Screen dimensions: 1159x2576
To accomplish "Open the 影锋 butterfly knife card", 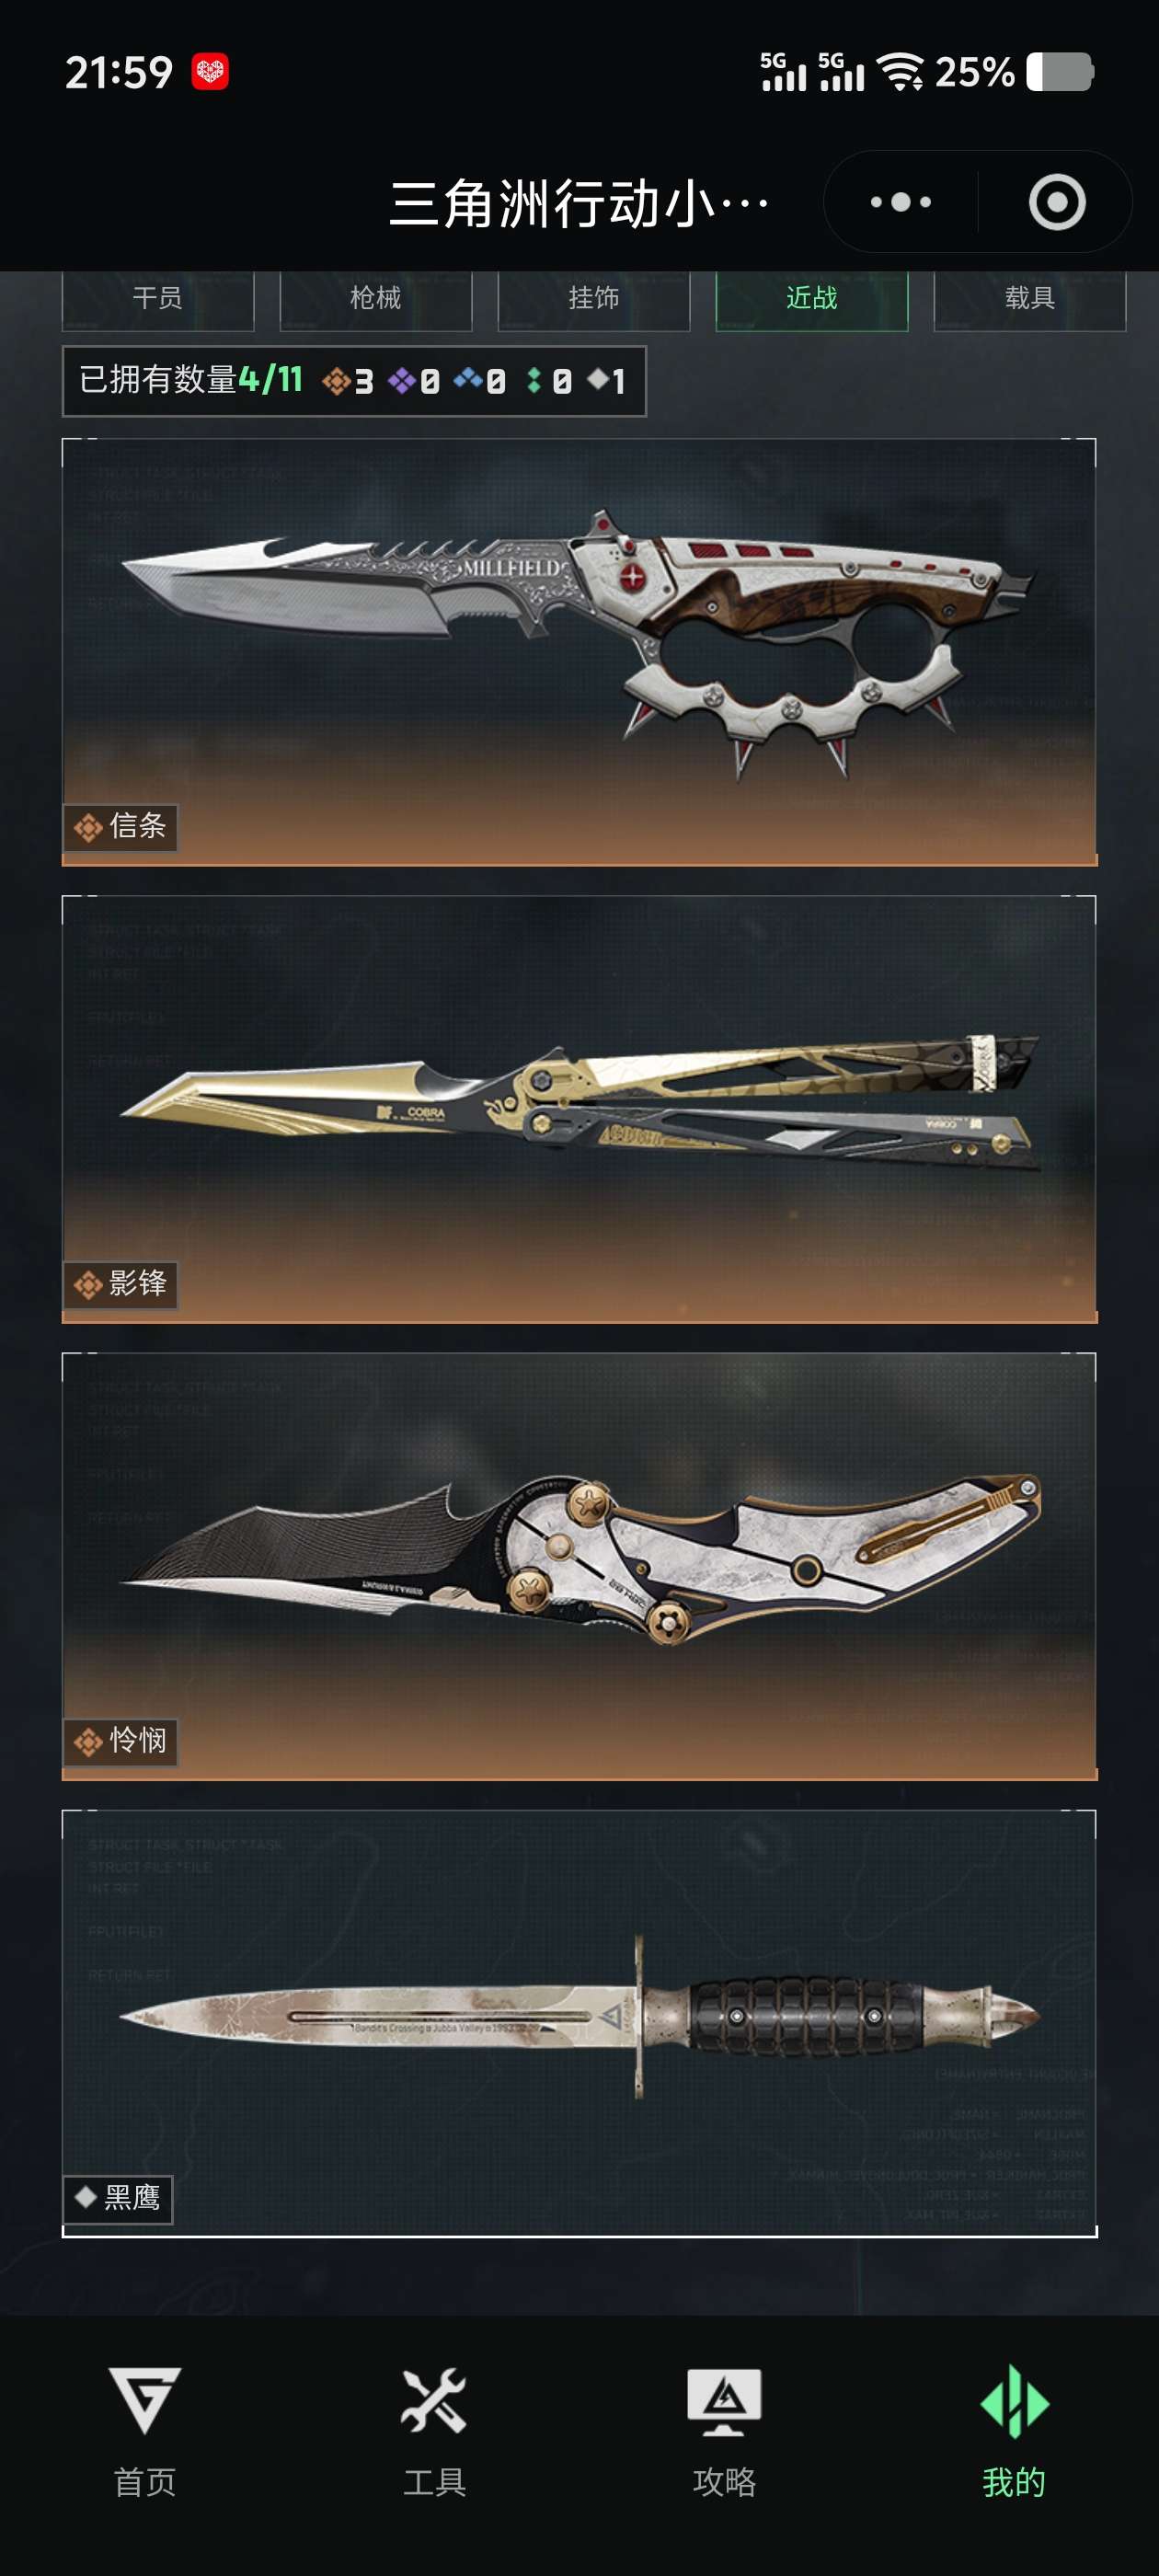I will click(x=579, y=1109).
